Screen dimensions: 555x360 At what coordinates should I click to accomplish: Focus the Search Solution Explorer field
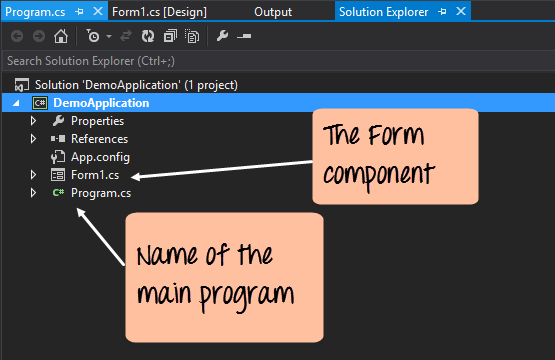(x=278, y=61)
